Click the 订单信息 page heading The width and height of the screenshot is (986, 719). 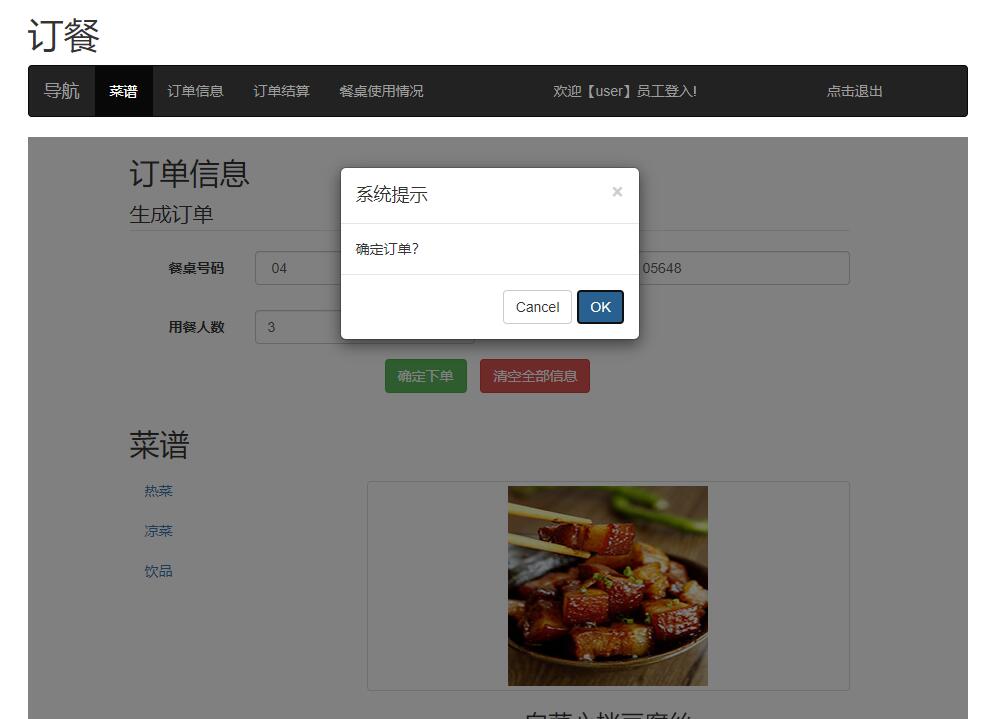[190, 174]
